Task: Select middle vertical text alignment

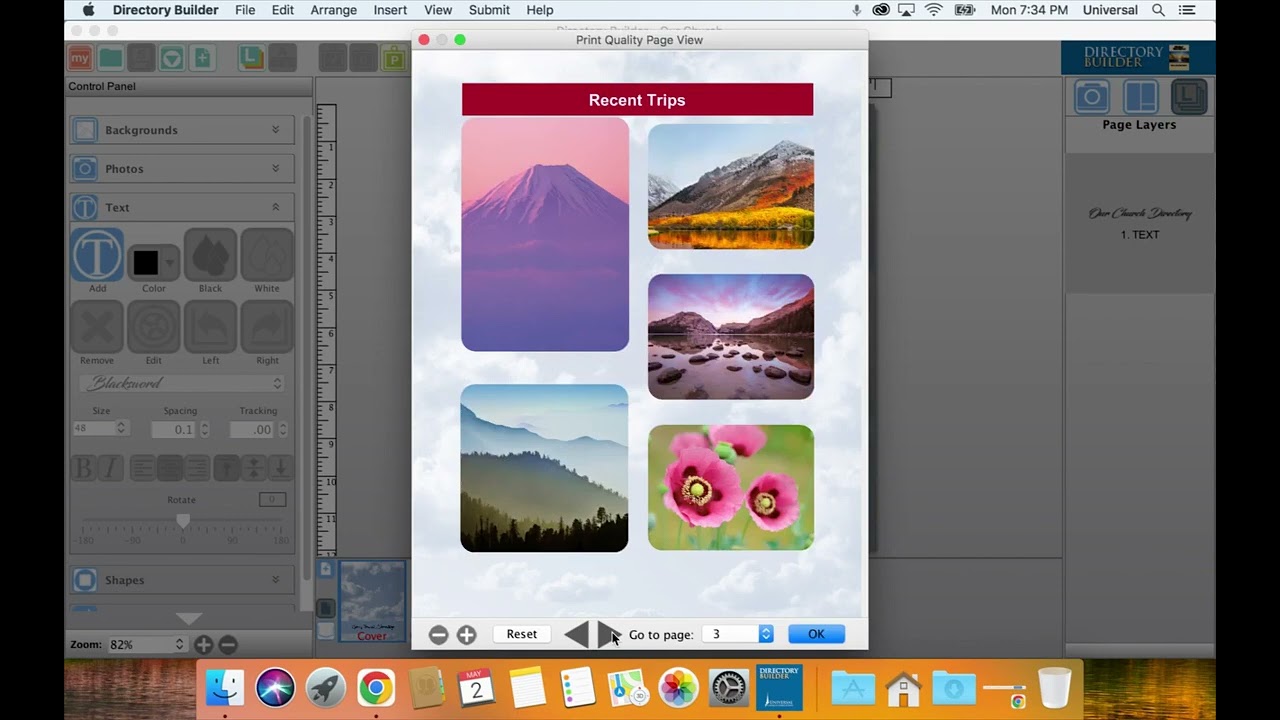Action: [254, 467]
